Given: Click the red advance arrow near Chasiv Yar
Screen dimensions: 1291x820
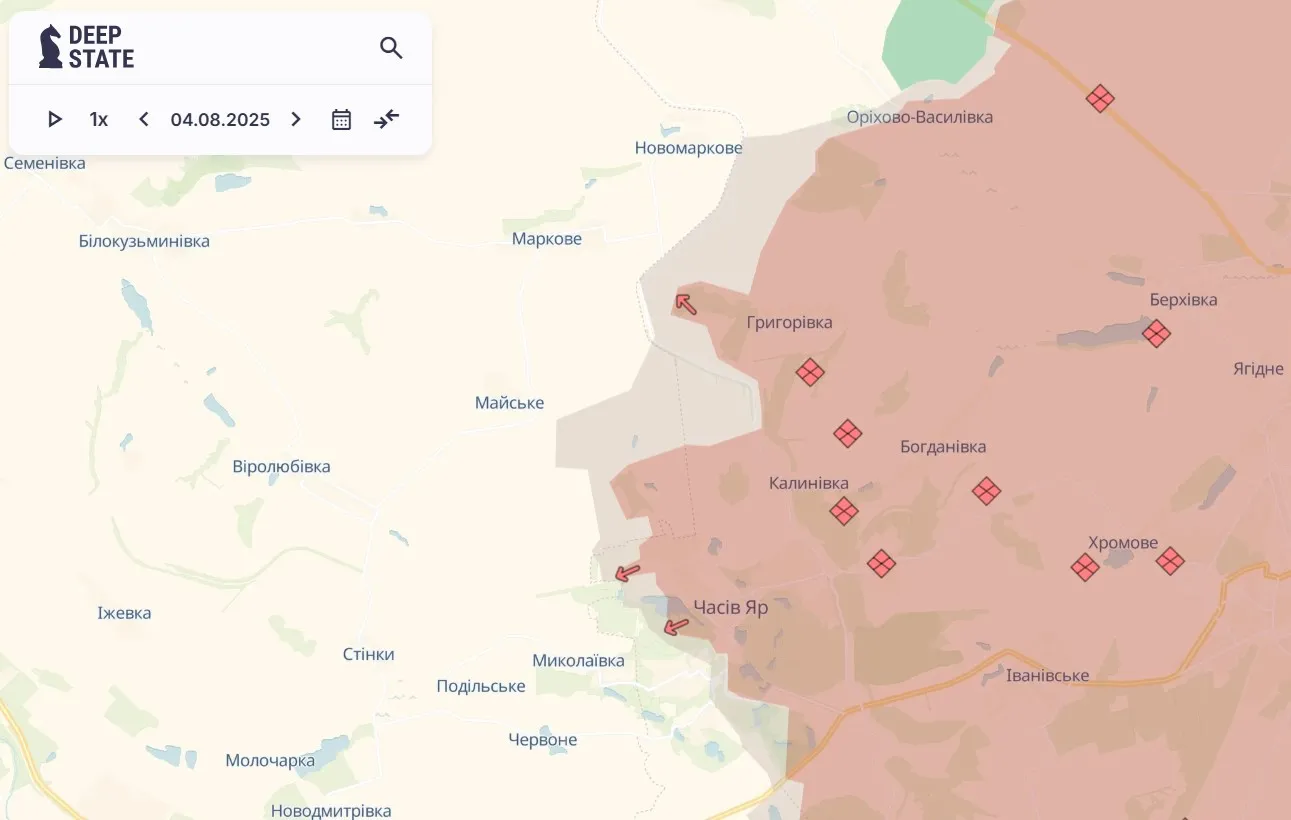Looking at the screenshot, I should tap(676, 626).
